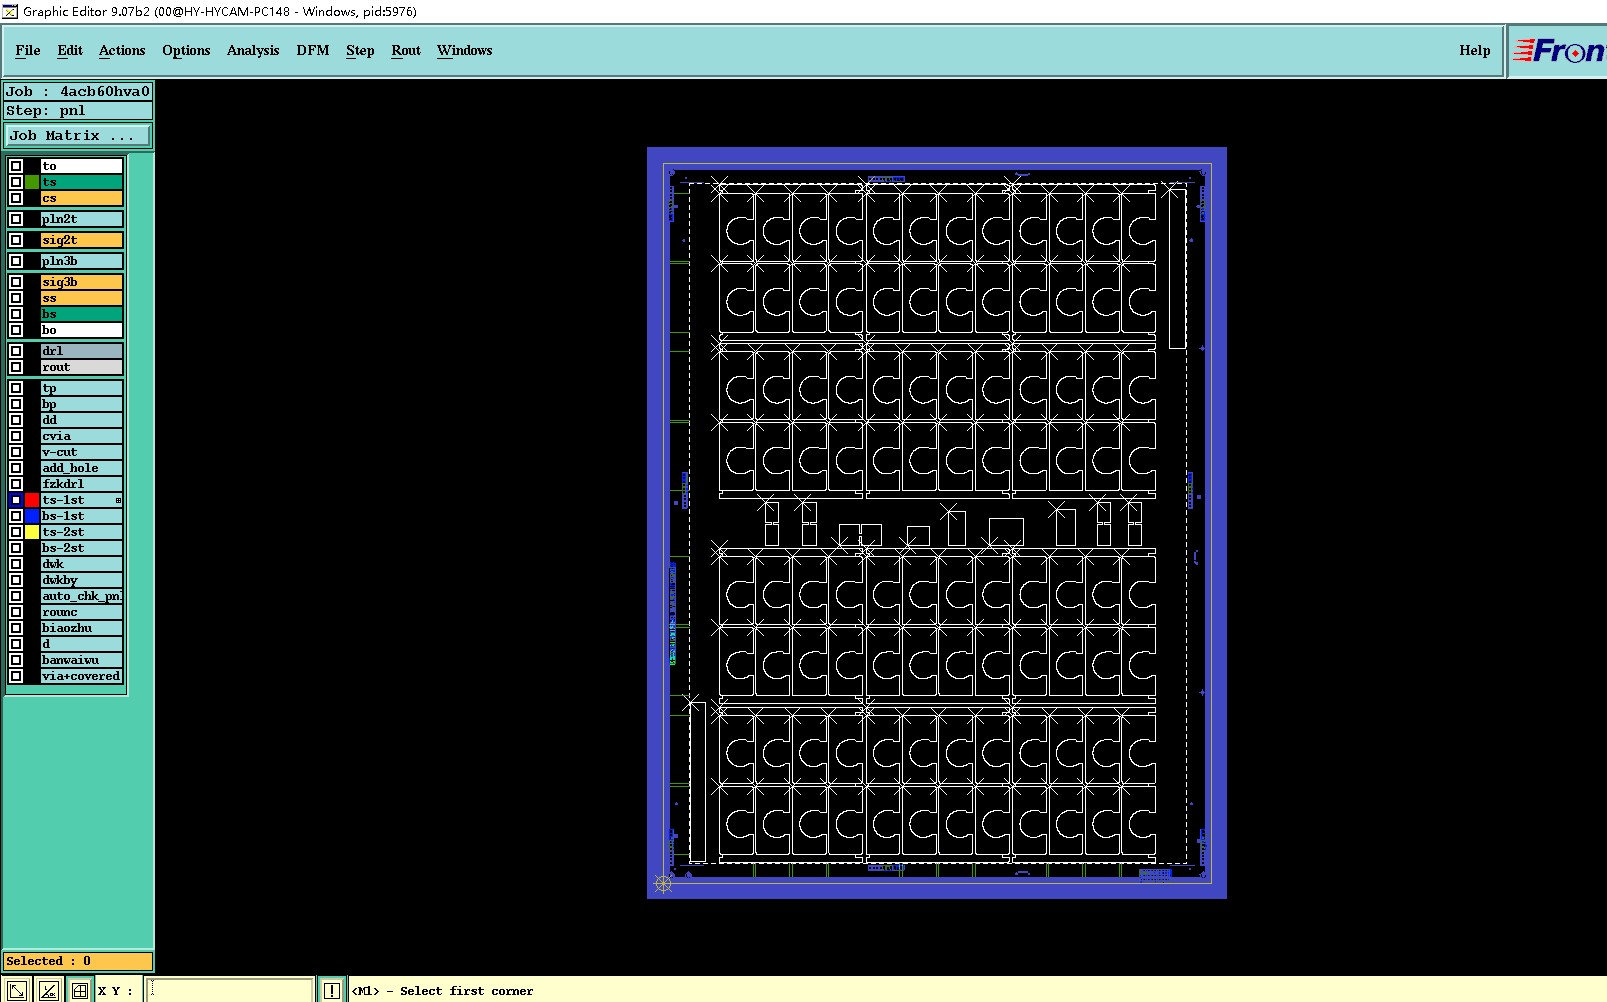Click the Job name 4acb60hva0 field
Screen dimensions: 1607x1002
click(78, 91)
